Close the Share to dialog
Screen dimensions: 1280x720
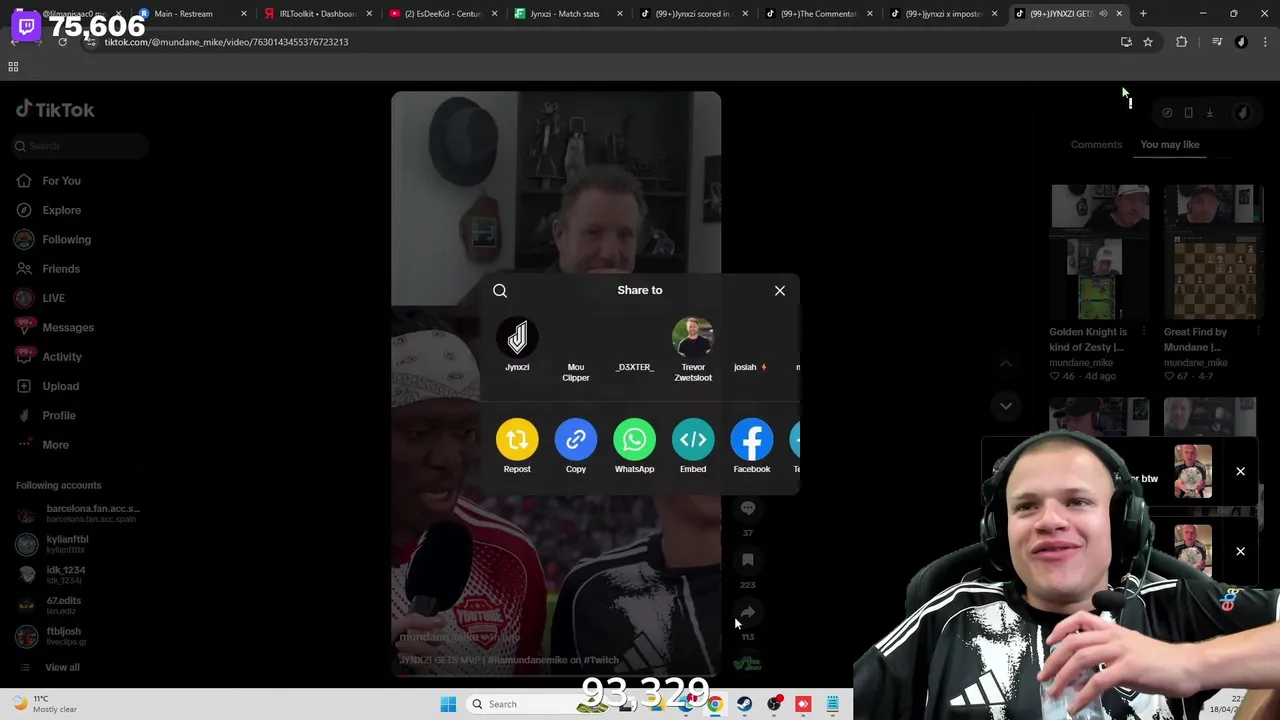[780, 291]
